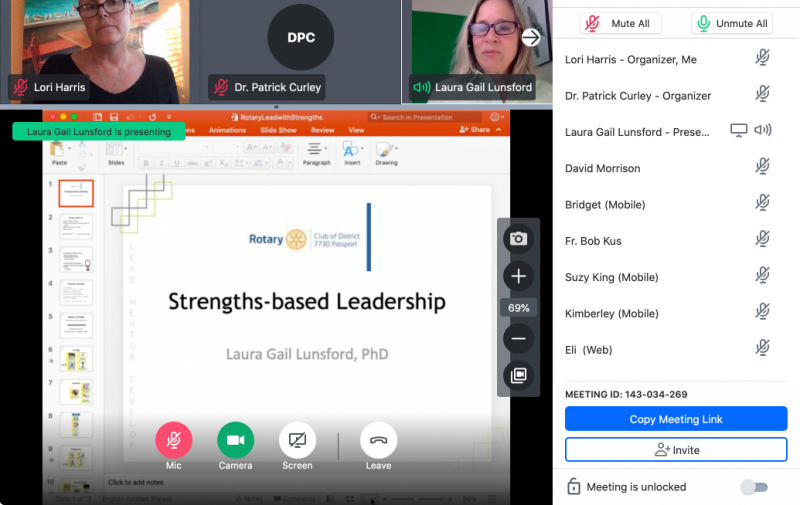The width and height of the screenshot is (800, 505).
Task: Click PowerPoint Share button
Action: (x=474, y=130)
